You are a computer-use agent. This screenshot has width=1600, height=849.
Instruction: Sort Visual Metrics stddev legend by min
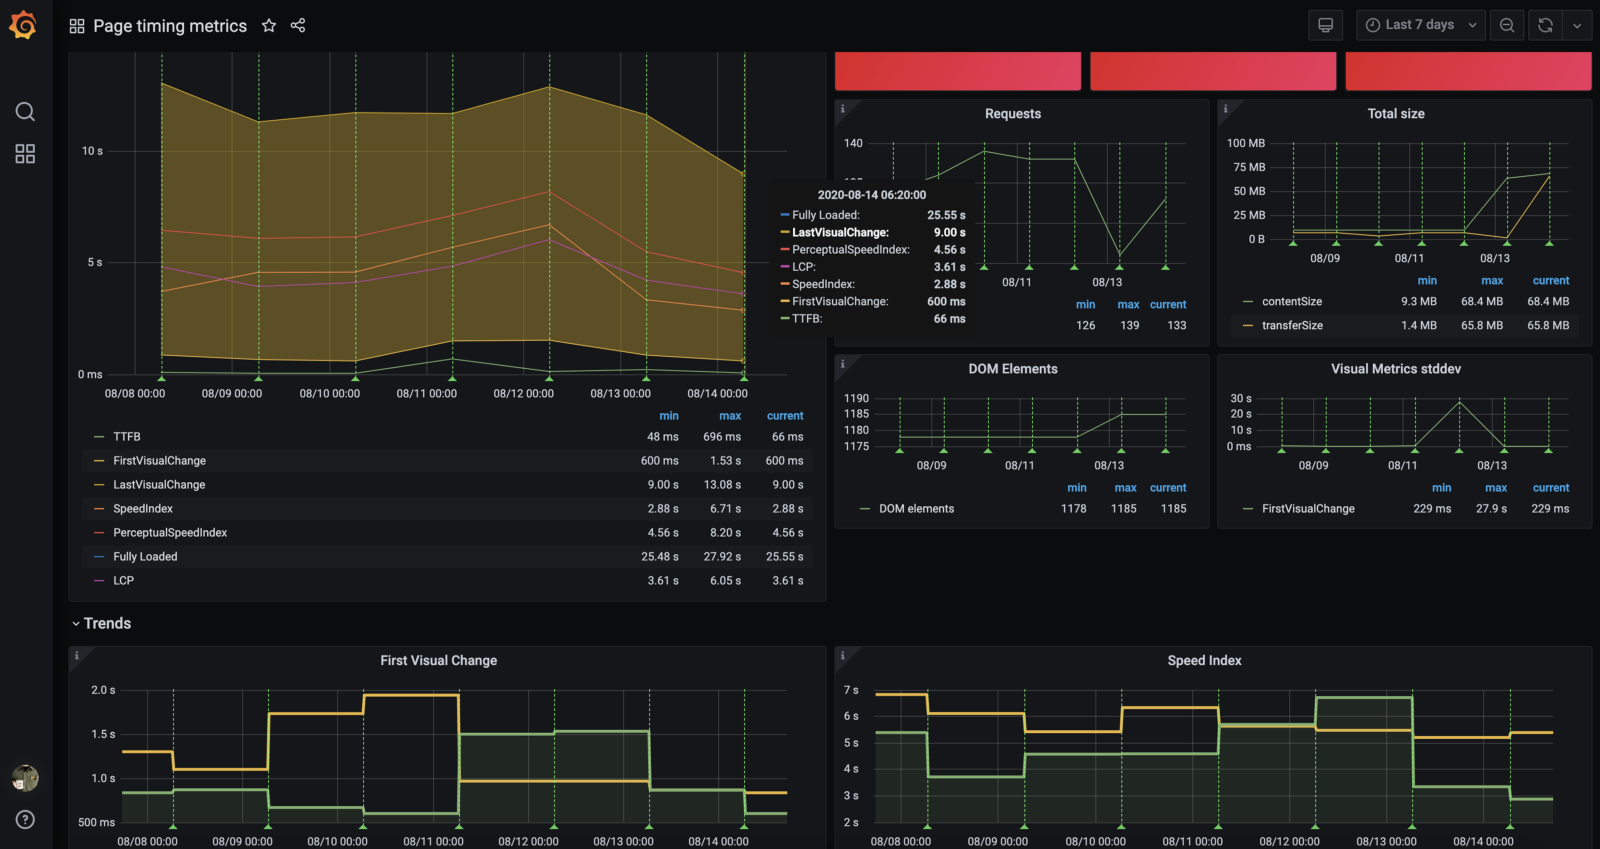[x=1441, y=488]
